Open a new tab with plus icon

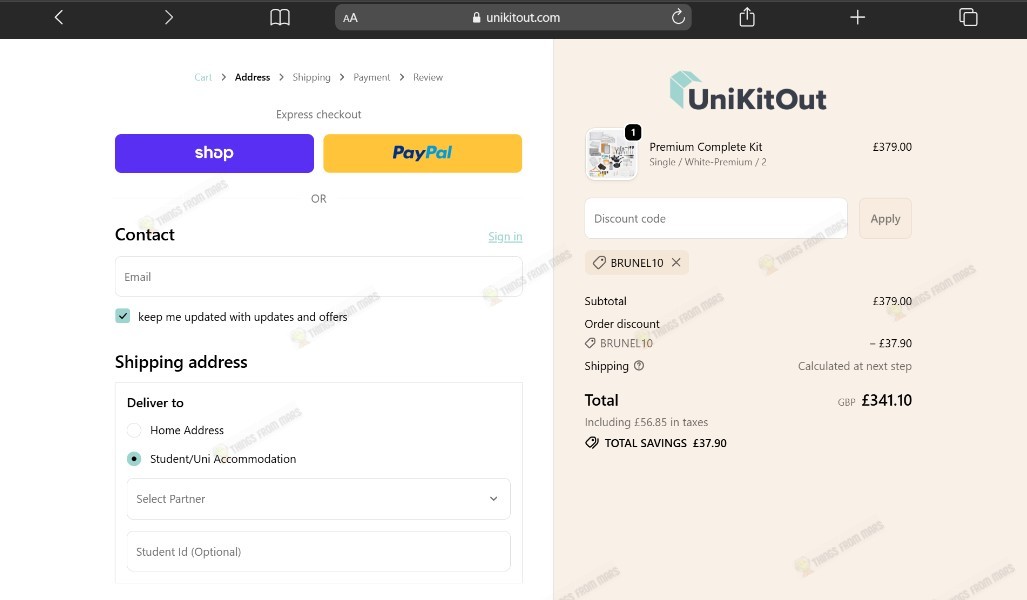[x=857, y=17]
